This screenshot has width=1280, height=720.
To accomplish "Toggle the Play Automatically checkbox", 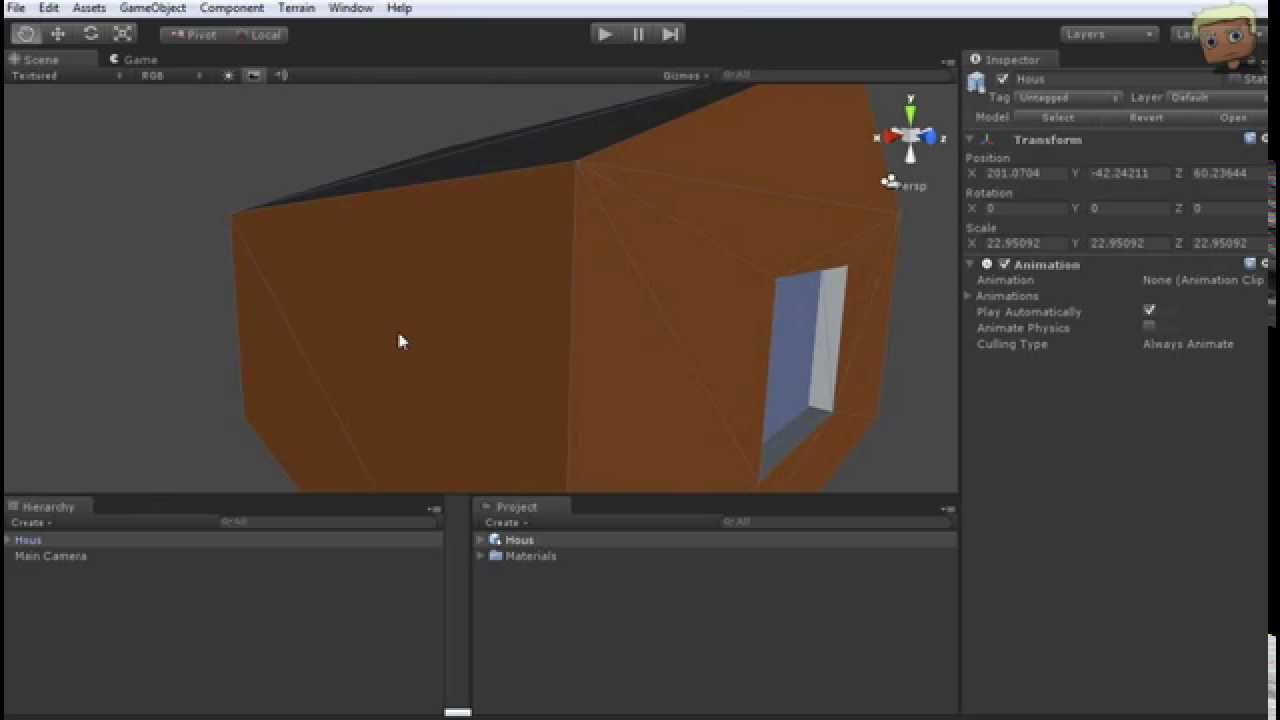I will click(1149, 311).
